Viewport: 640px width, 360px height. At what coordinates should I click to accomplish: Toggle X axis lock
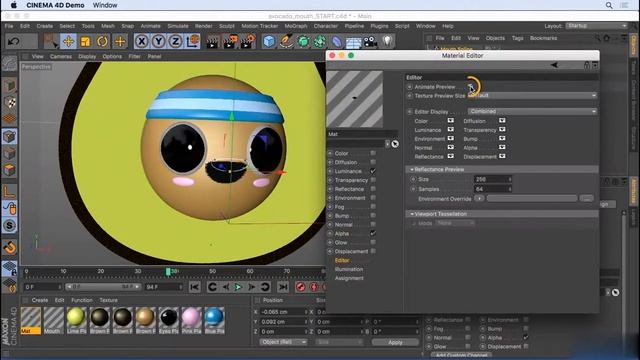click(142, 41)
